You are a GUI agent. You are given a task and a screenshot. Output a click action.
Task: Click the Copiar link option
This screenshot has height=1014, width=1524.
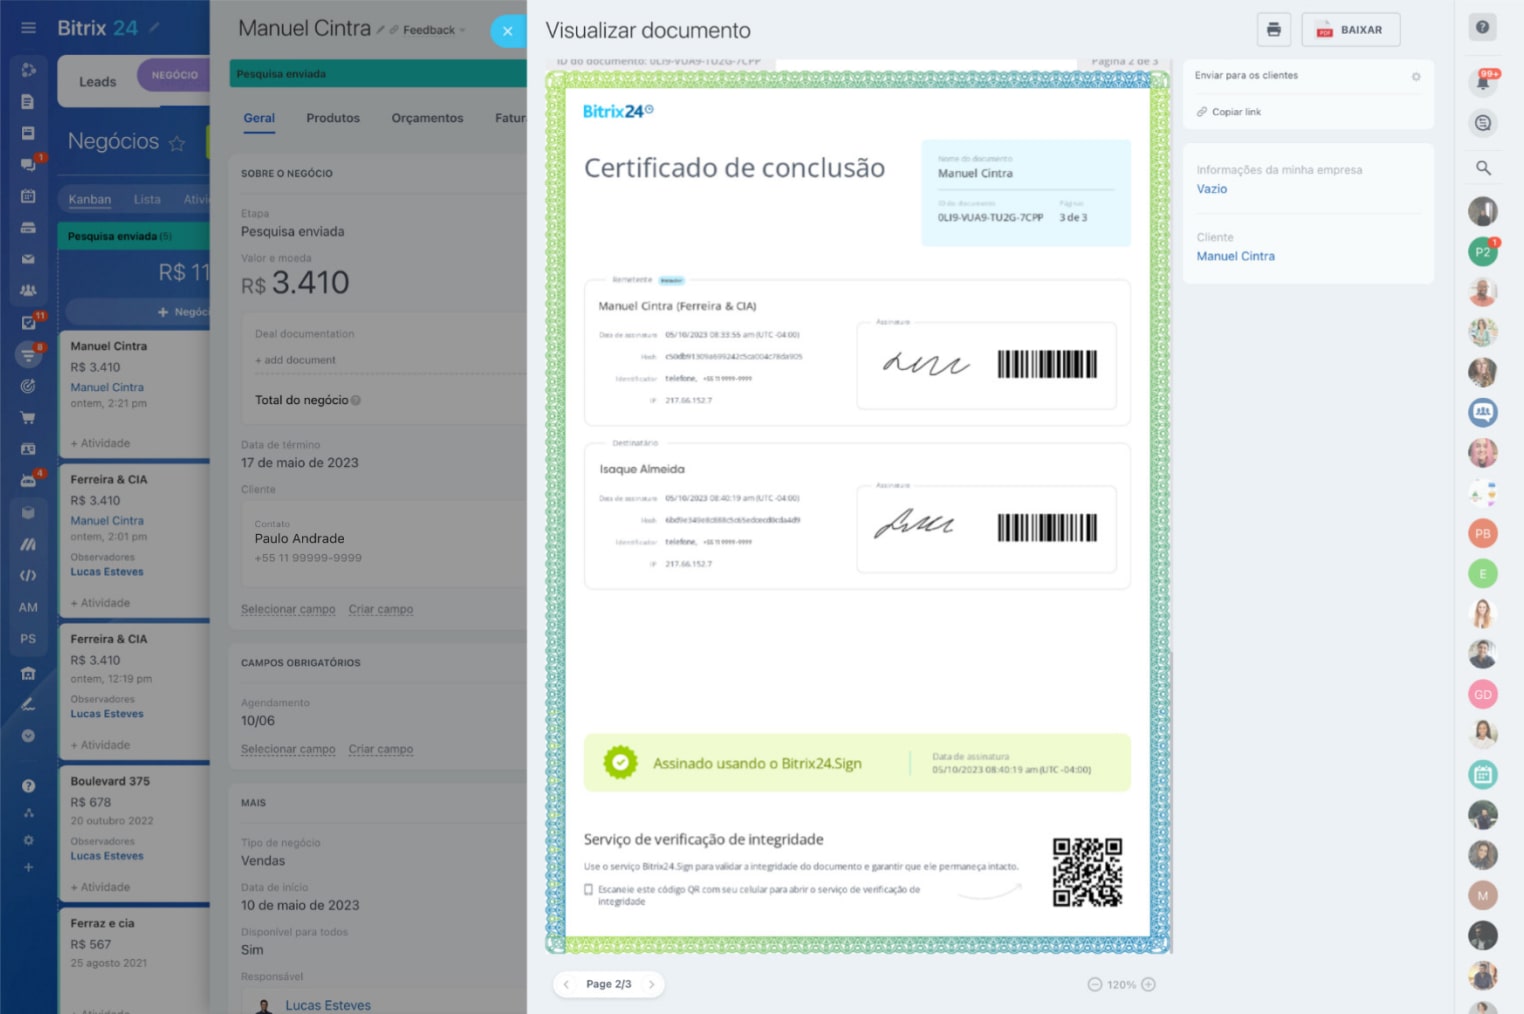click(1235, 112)
